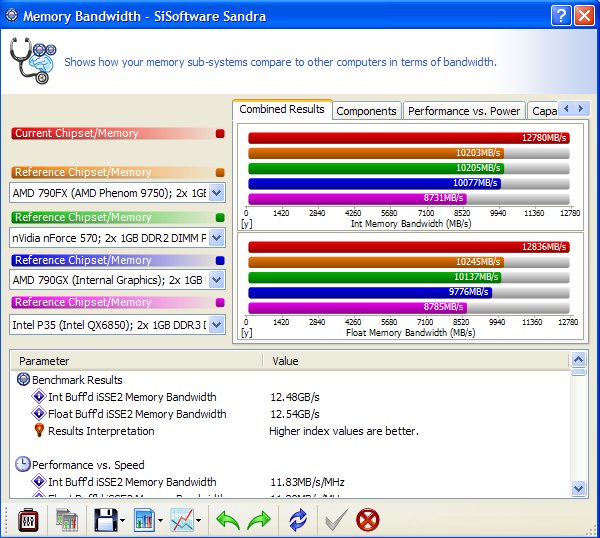
Task: Click the Higher index values are better text
Action: (x=344, y=431)
